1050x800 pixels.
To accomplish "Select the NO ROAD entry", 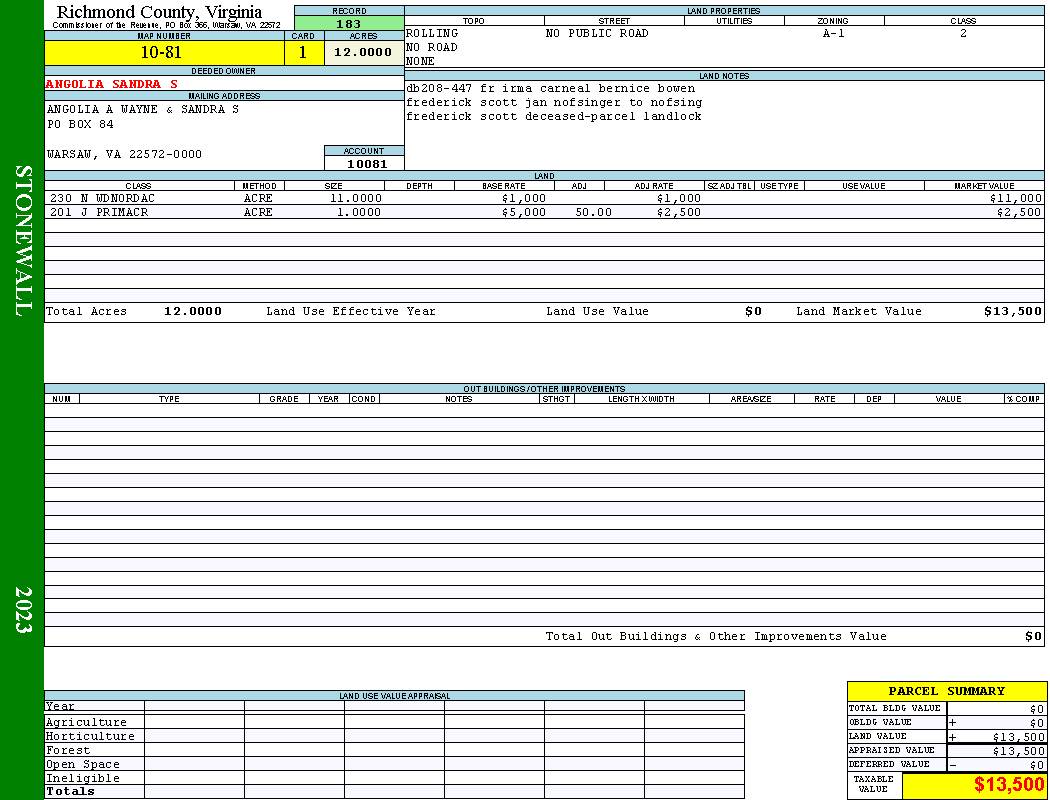I will click(x=431, y=48).
